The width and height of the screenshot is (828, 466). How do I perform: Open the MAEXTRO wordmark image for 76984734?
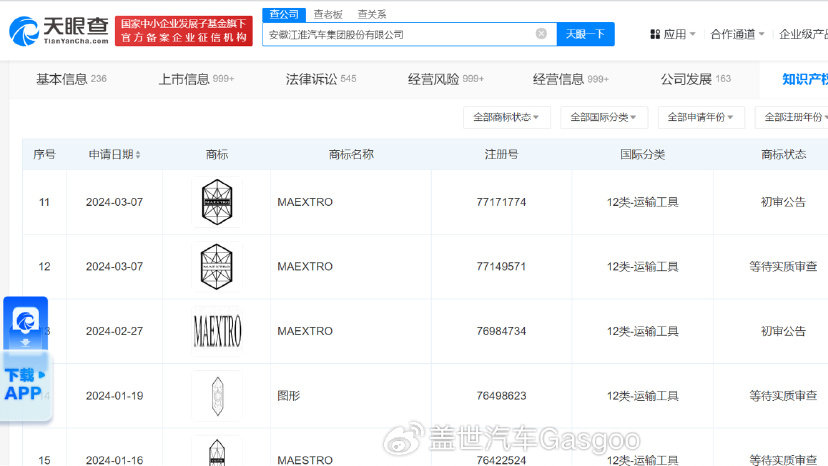click(217, 331)
